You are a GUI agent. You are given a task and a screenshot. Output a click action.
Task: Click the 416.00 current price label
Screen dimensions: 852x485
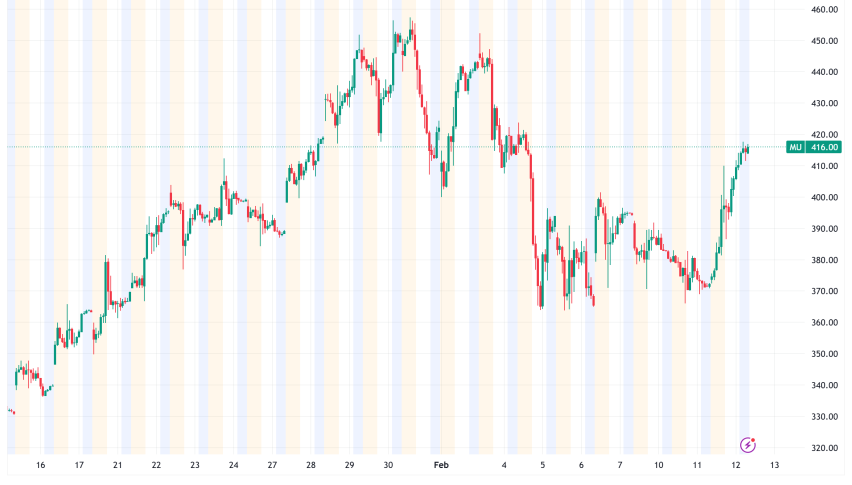pos(824,147)
